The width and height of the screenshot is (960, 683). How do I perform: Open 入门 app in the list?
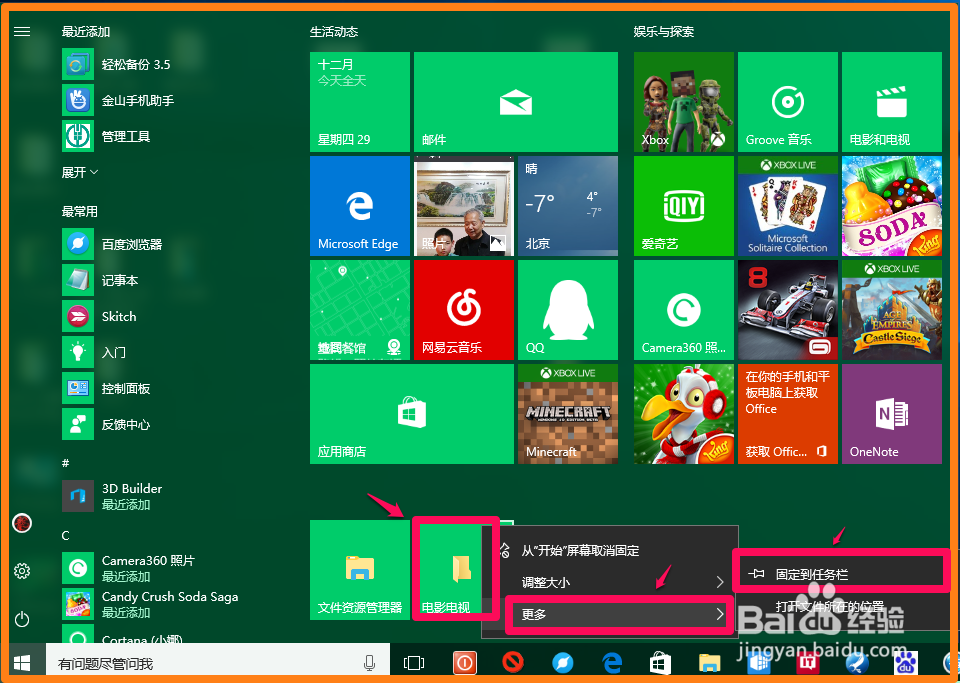coord(94,353)
